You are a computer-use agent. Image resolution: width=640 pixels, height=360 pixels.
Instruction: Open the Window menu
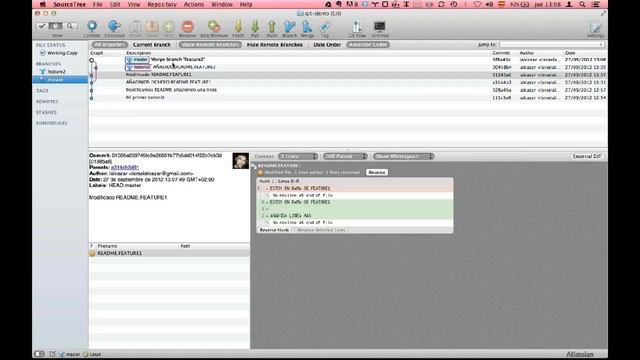(x=222, y=4)
